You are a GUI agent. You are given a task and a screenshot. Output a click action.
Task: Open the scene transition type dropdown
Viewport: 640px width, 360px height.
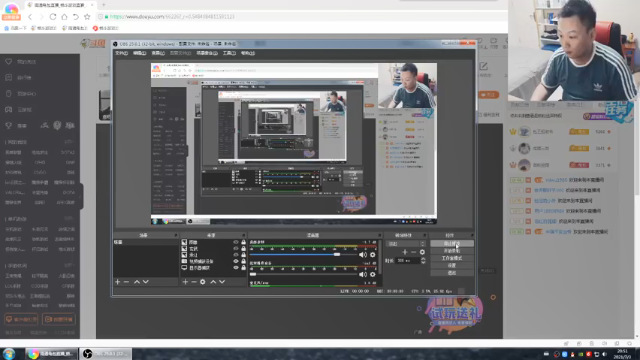pos(406,244)
